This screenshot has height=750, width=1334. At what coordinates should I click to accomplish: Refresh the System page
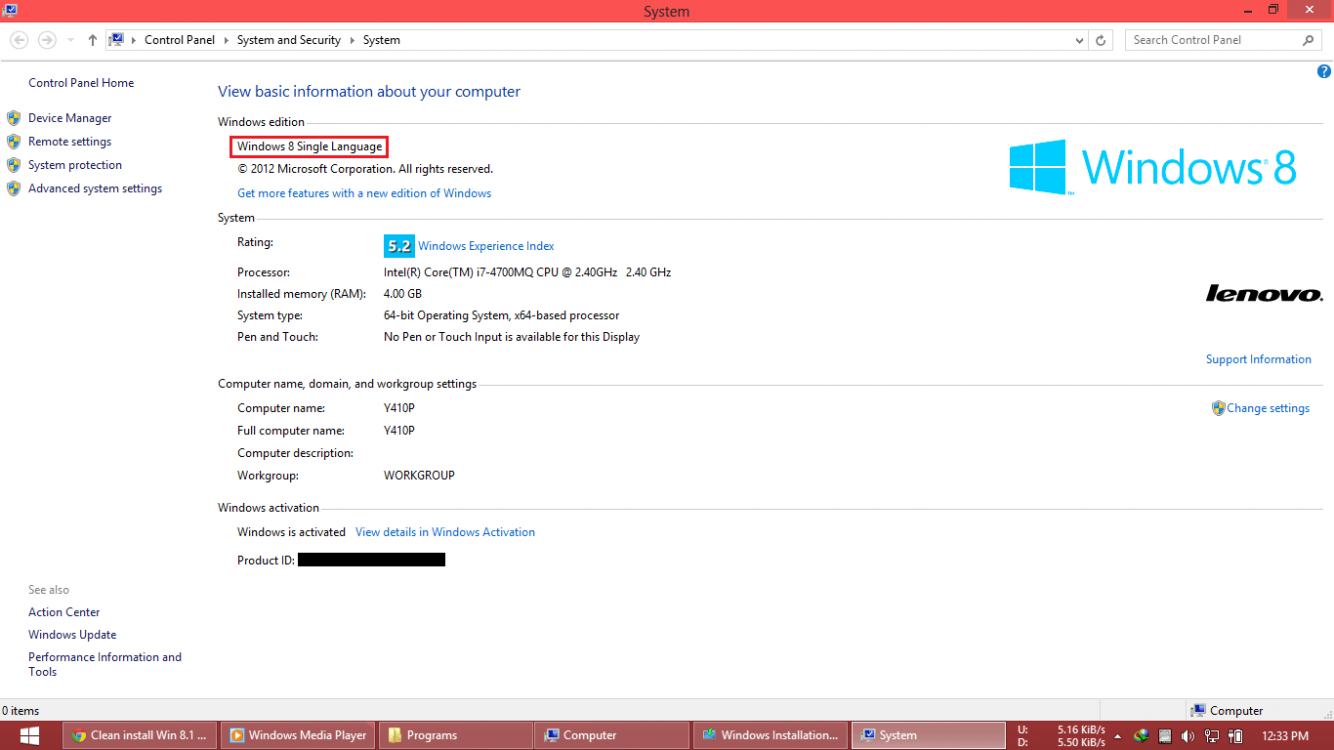coord(1101,40)
